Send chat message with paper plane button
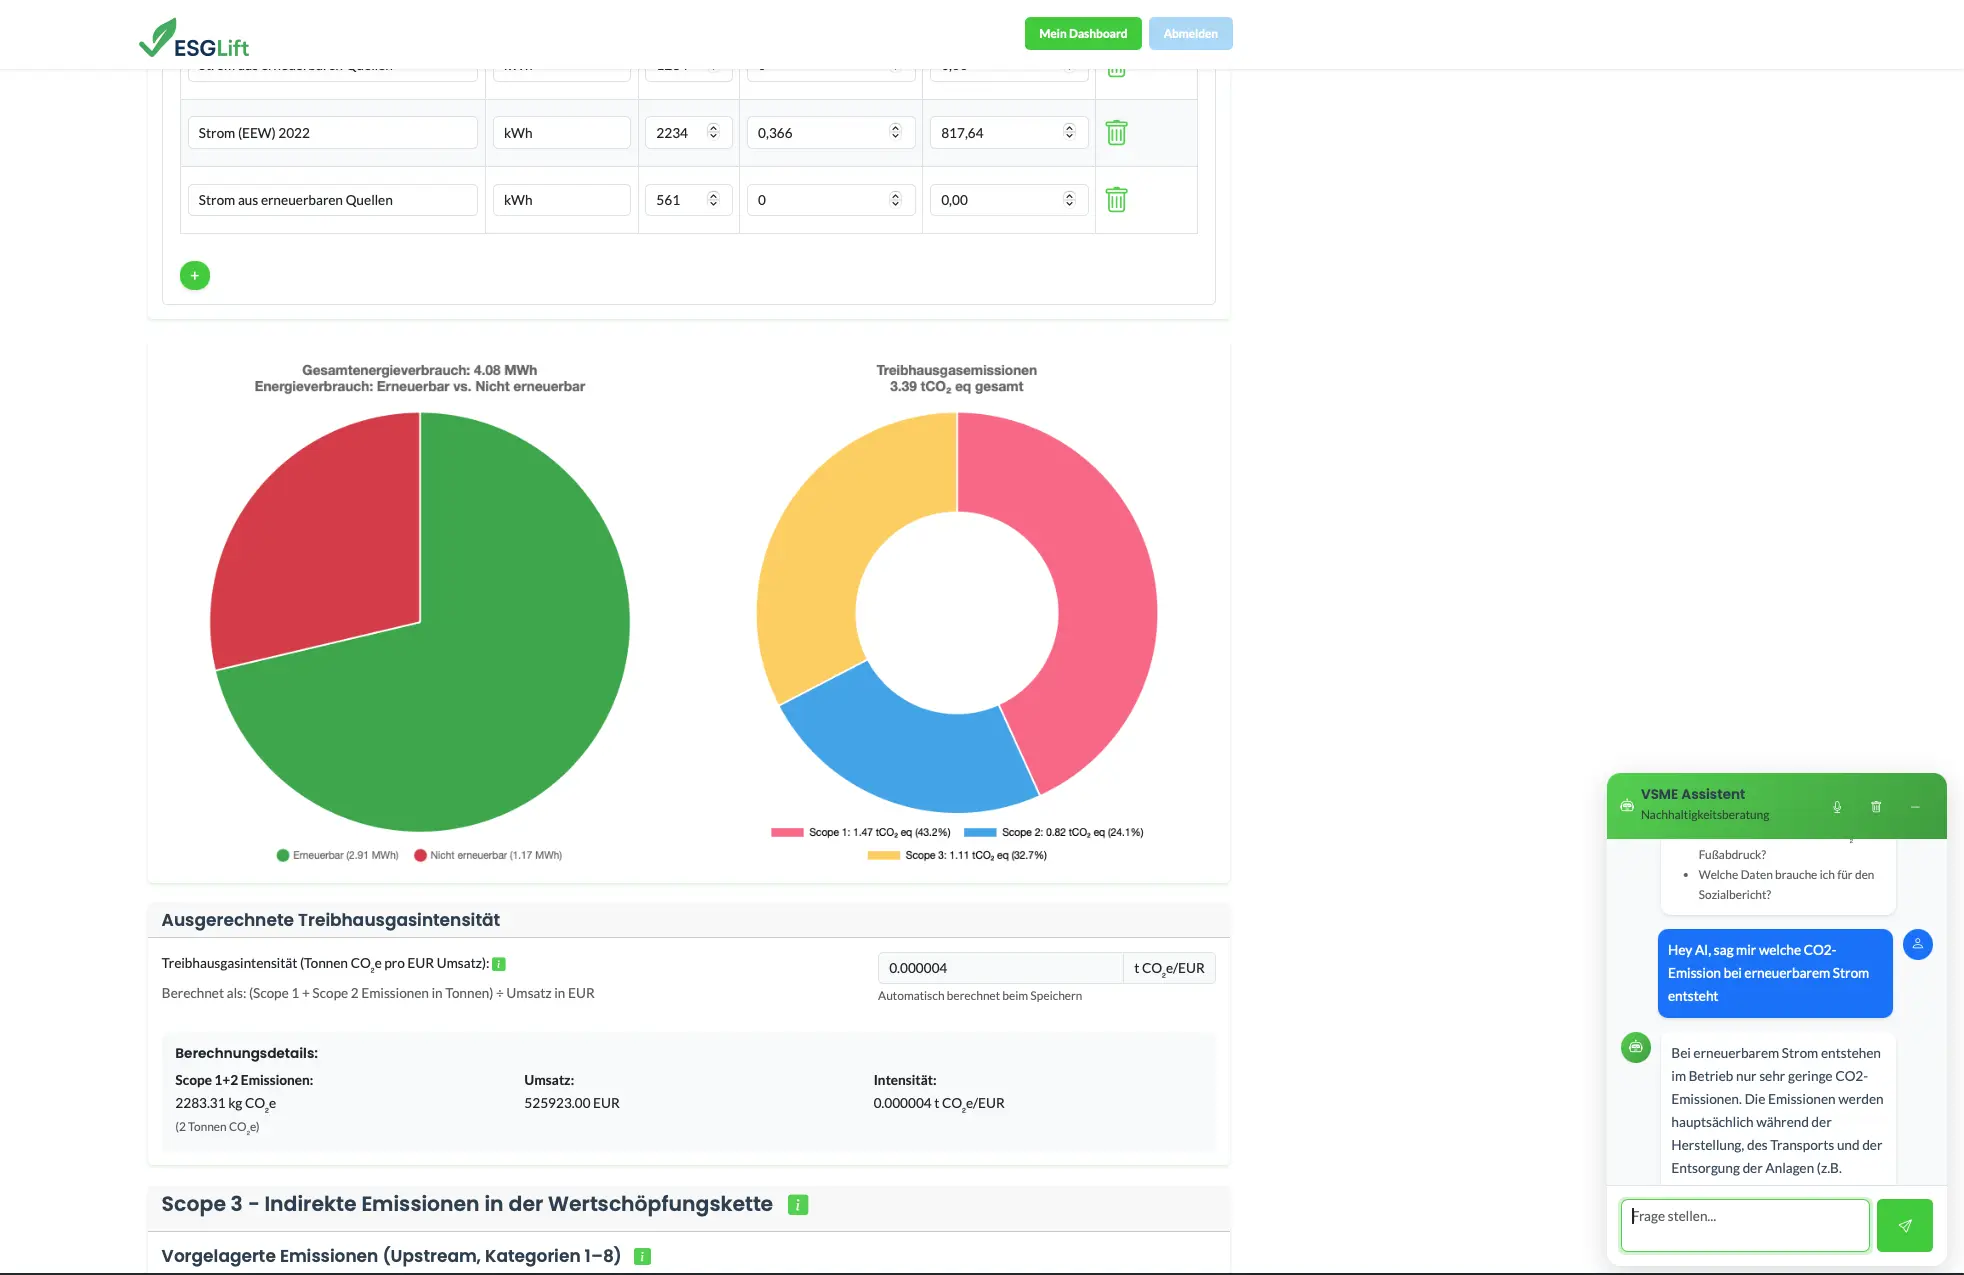Screen dimensions: 1964x1275 (x=1904, y=1225)
